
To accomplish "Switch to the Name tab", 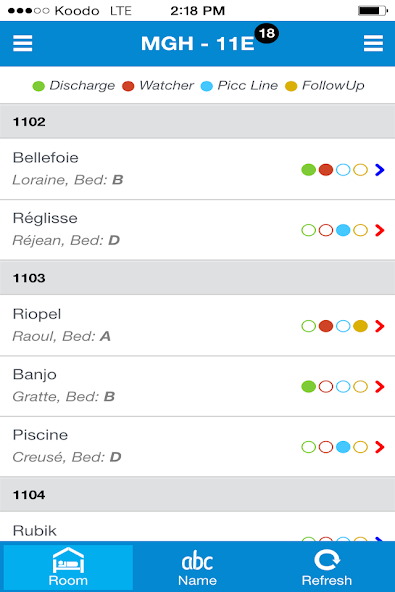I will [198, 566].
